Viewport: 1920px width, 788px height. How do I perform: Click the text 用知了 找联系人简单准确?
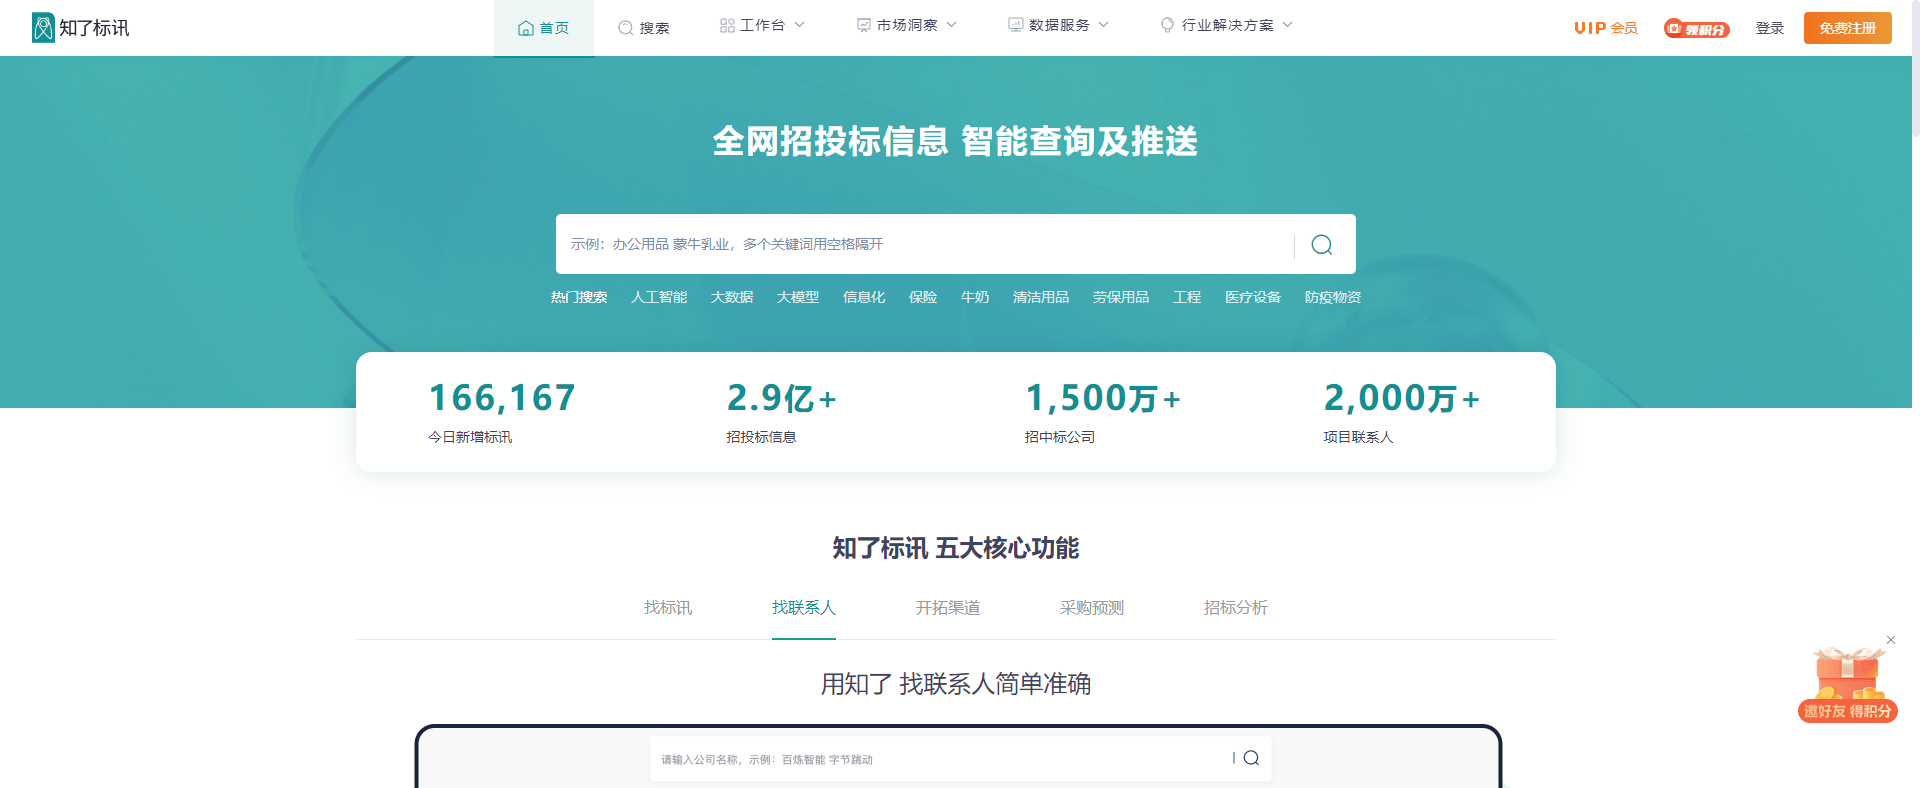[956, 684]
